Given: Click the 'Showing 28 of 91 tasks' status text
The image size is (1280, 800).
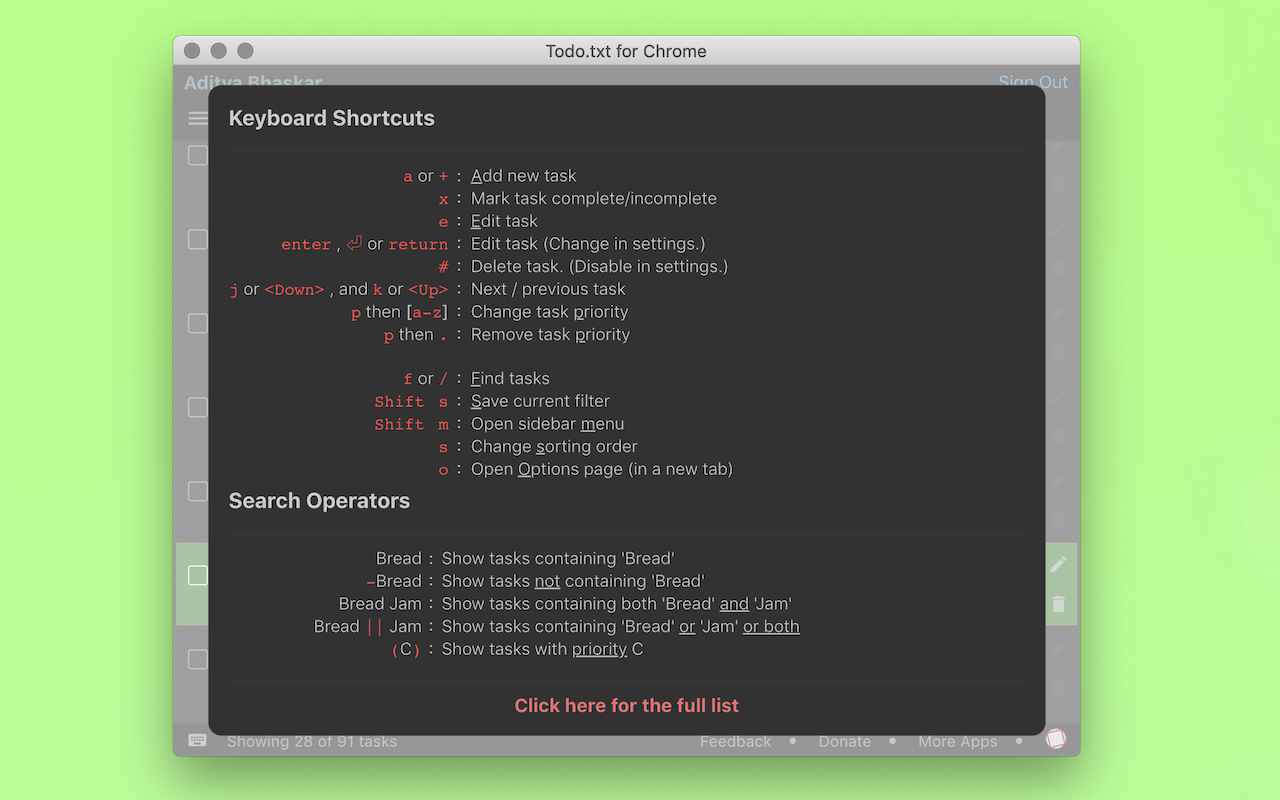Looking at the screenshot, I should tap(312, 741).
